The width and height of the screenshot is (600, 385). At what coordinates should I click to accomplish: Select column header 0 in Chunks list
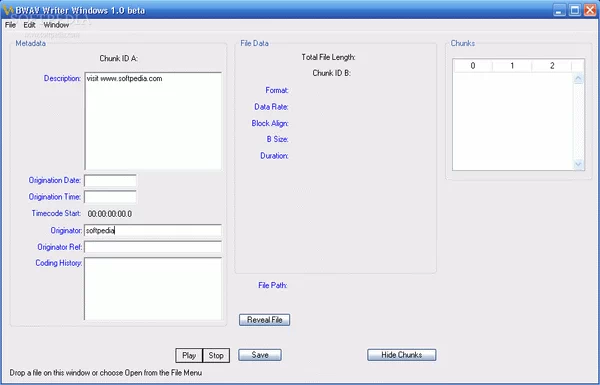473,66
